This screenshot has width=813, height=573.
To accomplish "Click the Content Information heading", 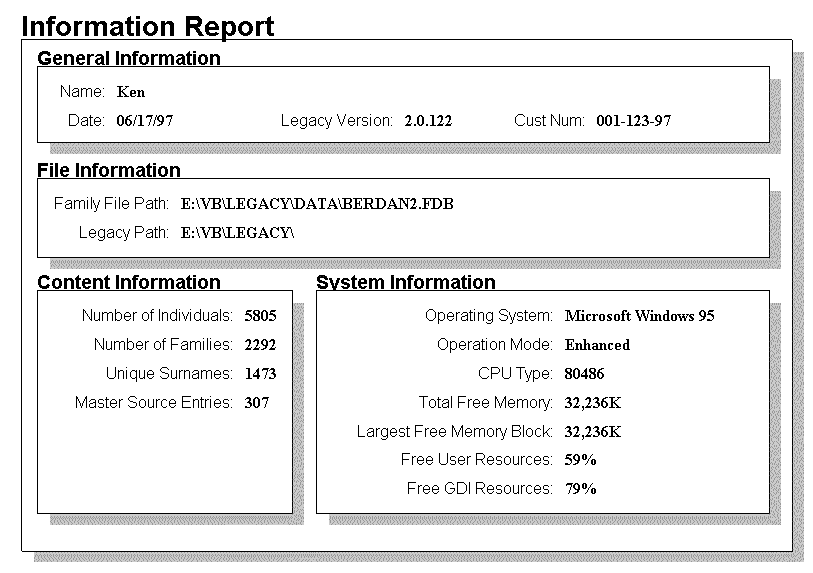I will 129,282.
